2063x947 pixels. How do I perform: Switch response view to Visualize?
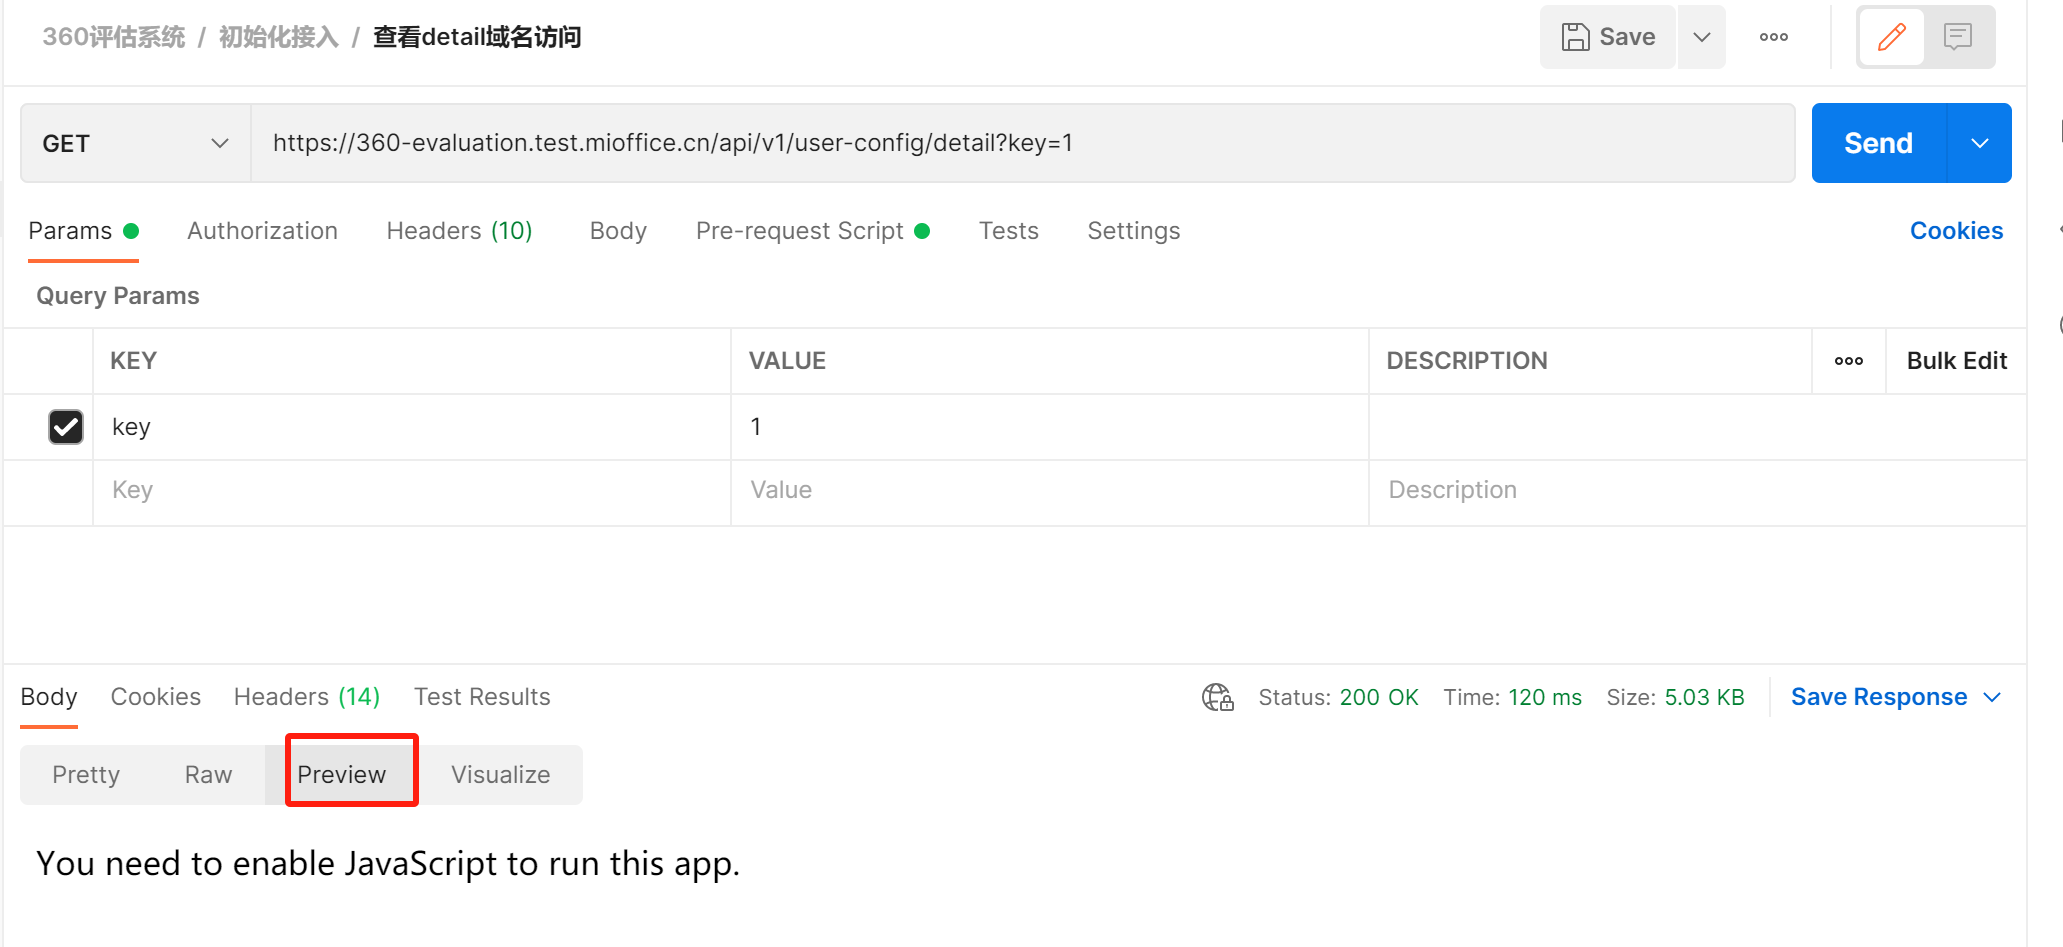[x=500, y=775]
